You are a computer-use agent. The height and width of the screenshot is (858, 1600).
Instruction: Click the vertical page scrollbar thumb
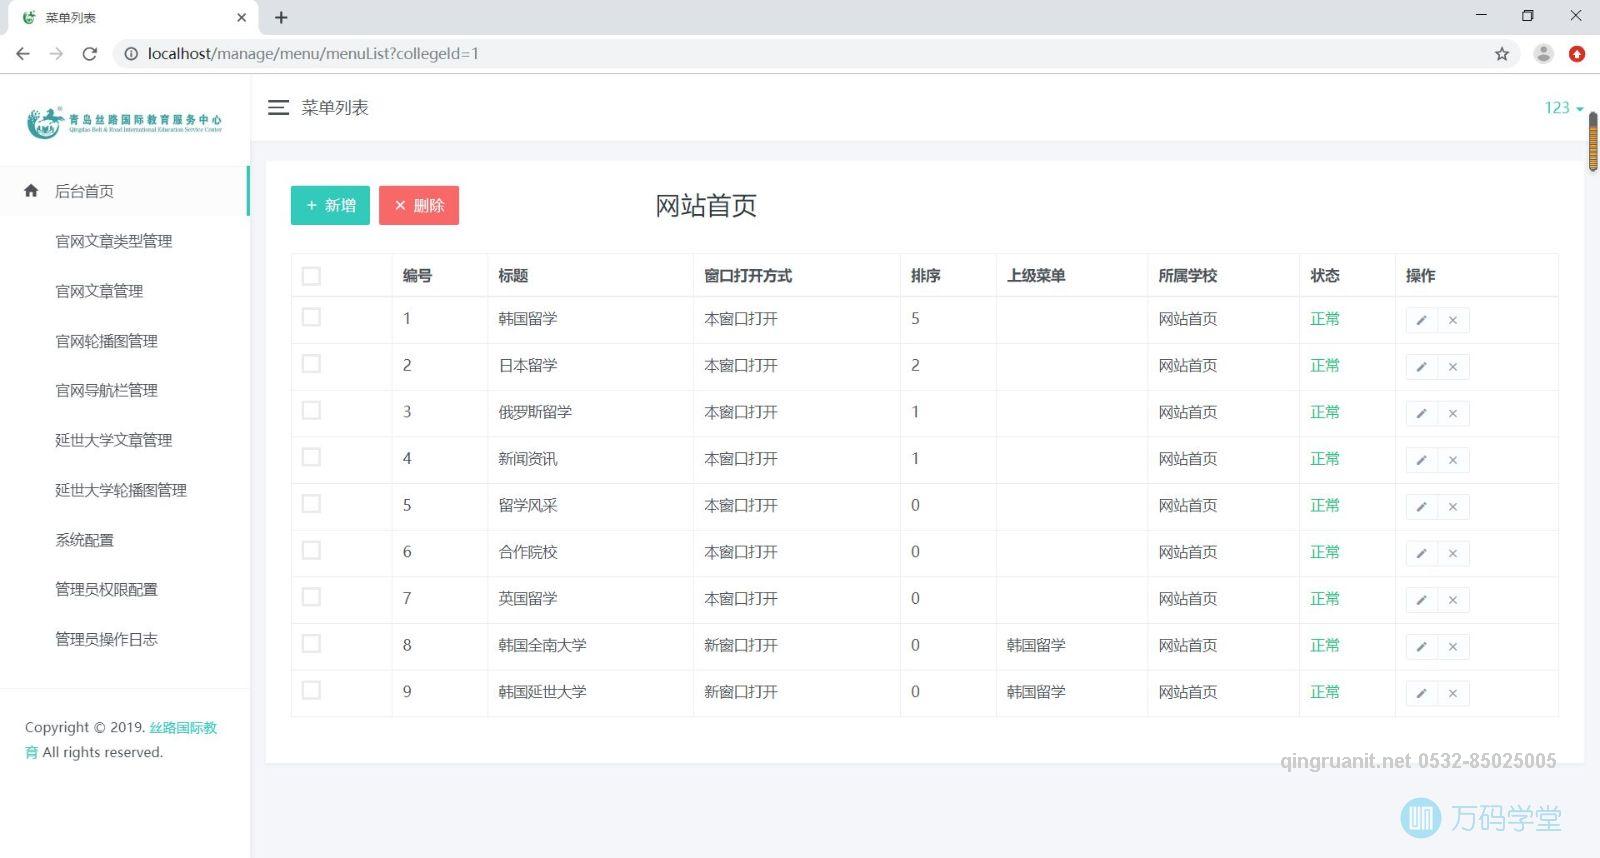tap(1593, 141)
